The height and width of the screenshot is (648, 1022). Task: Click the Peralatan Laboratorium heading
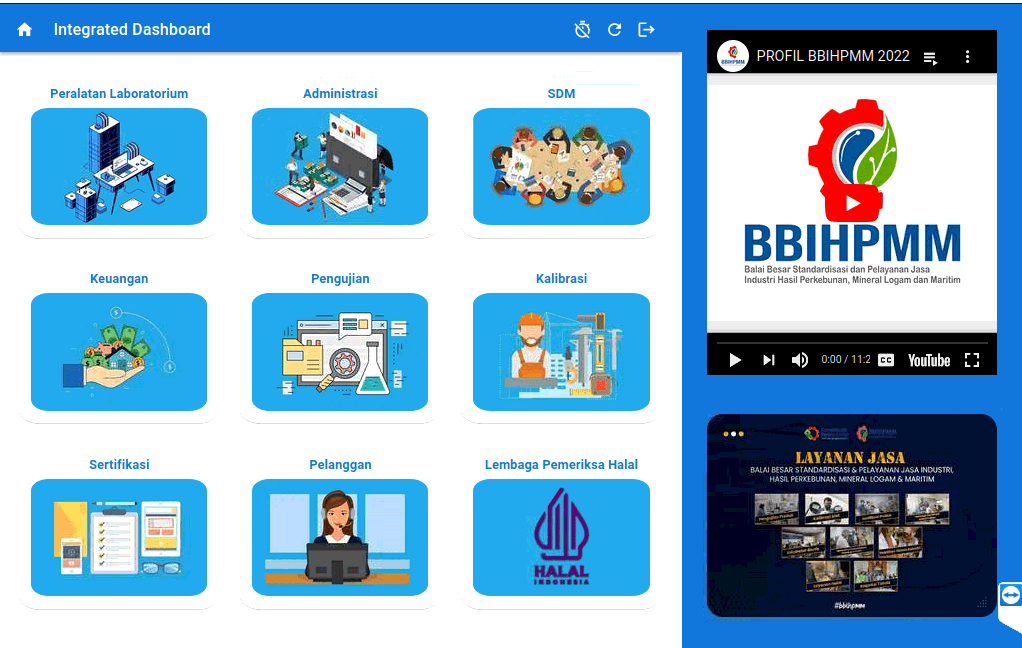(x=119, y=93)
